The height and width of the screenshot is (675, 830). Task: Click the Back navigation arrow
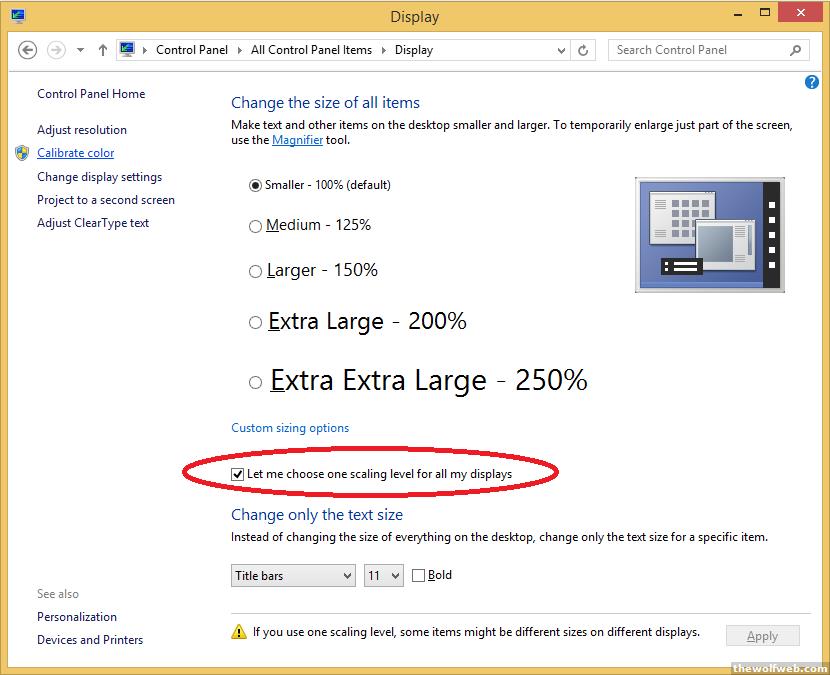click(x=28, y=50)
